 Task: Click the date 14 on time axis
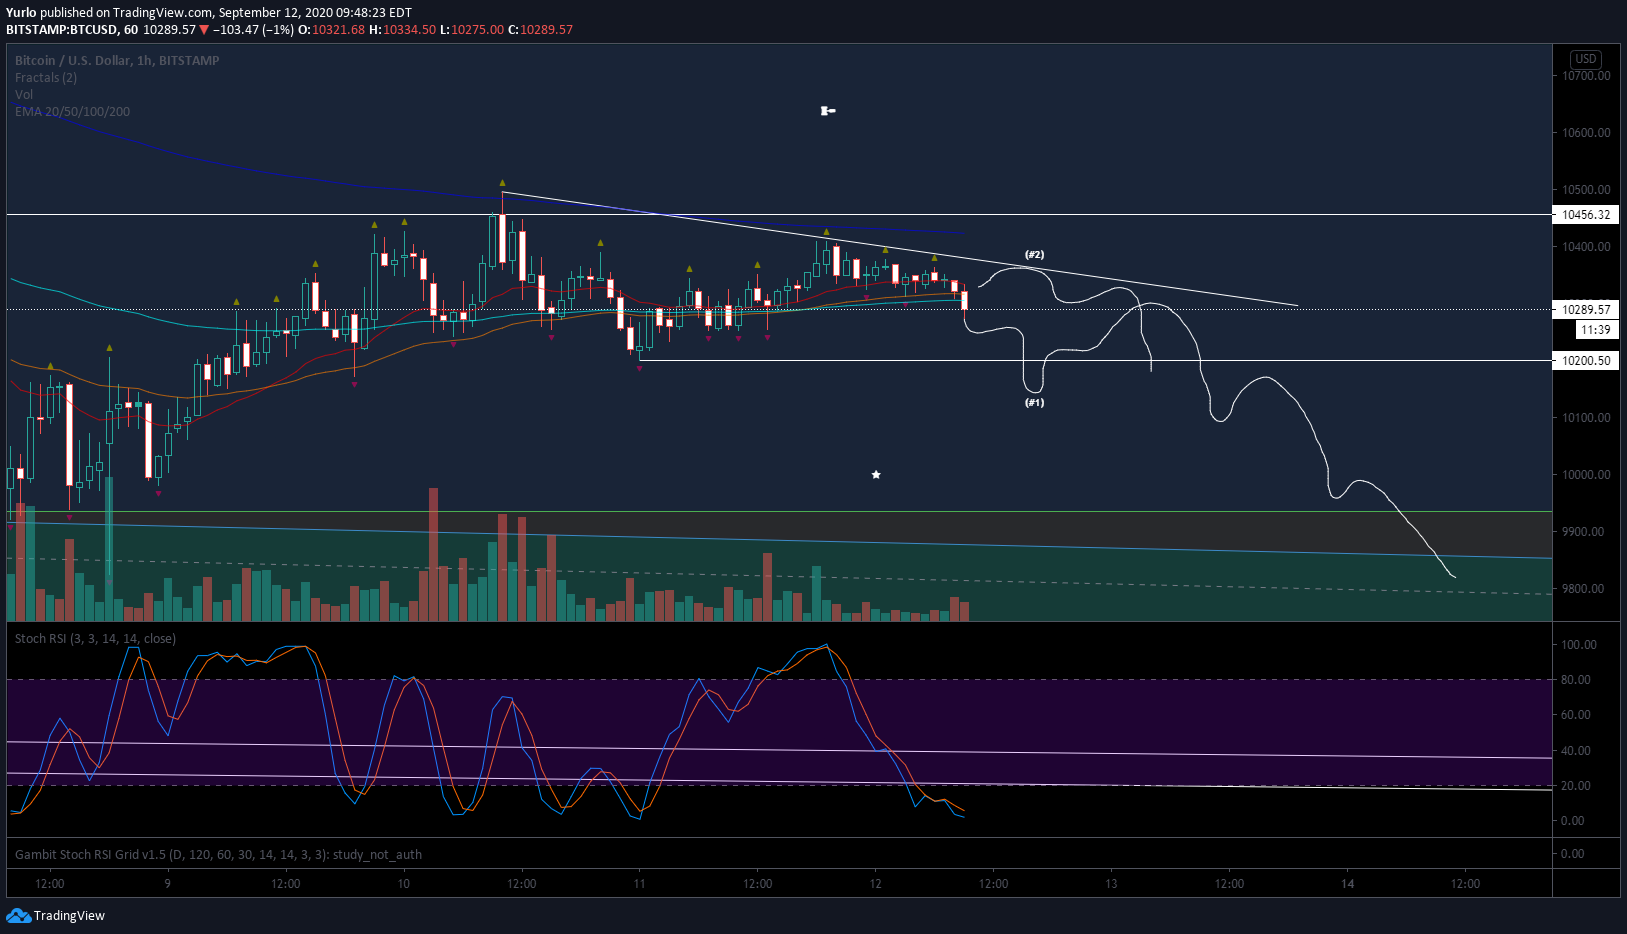click(x=1347, y=884)
